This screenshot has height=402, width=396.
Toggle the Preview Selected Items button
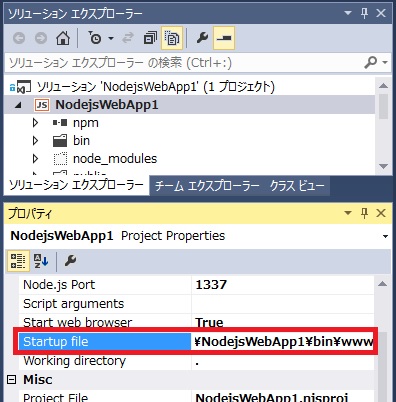224,38
